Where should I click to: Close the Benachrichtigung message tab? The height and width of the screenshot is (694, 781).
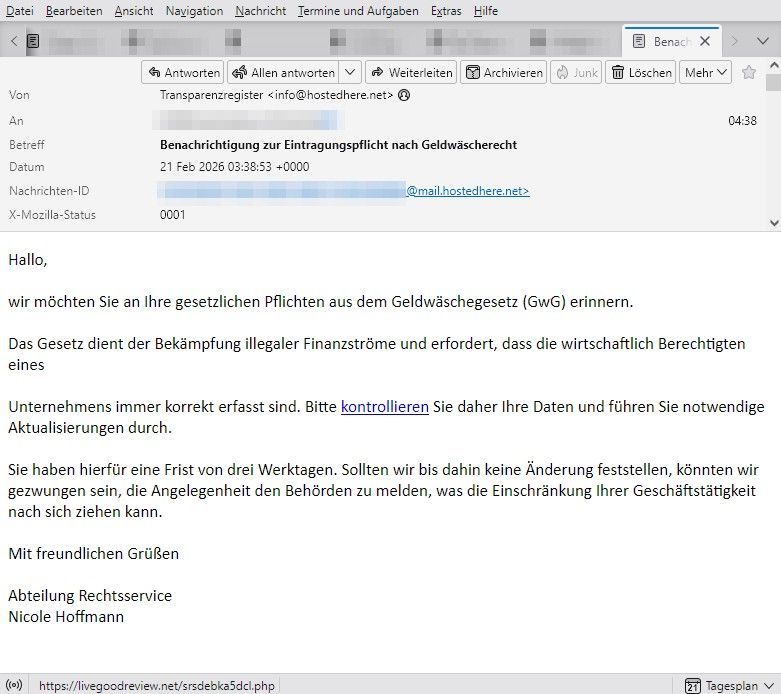click(x=705, y=41)
